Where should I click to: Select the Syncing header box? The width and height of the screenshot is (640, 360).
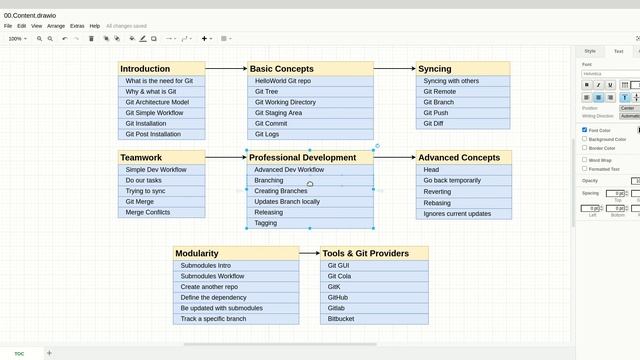(x=463, y=69)
